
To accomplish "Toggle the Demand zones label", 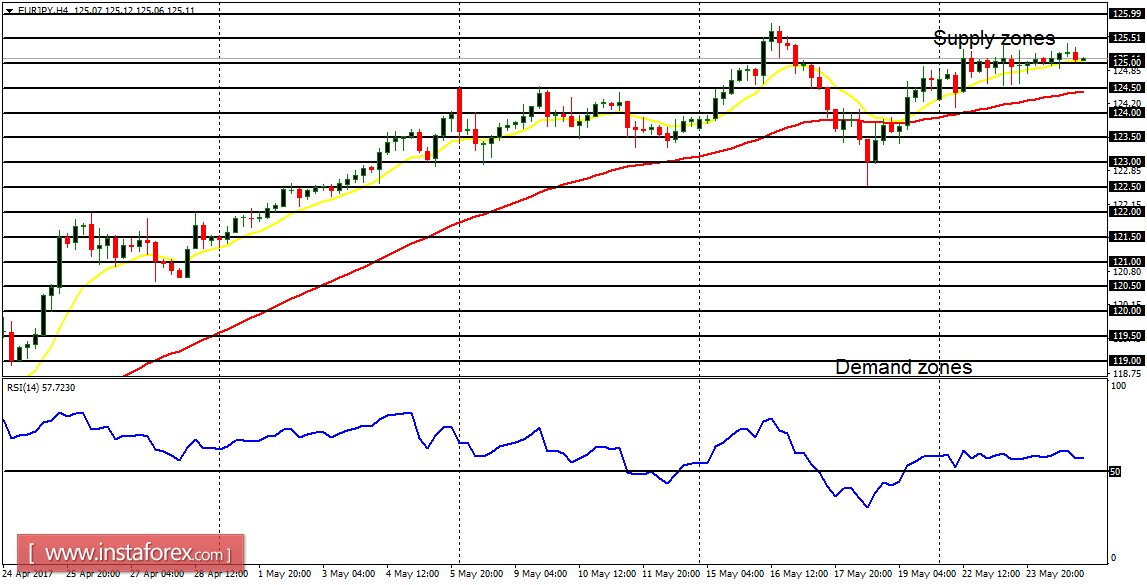I will point(902,367).
